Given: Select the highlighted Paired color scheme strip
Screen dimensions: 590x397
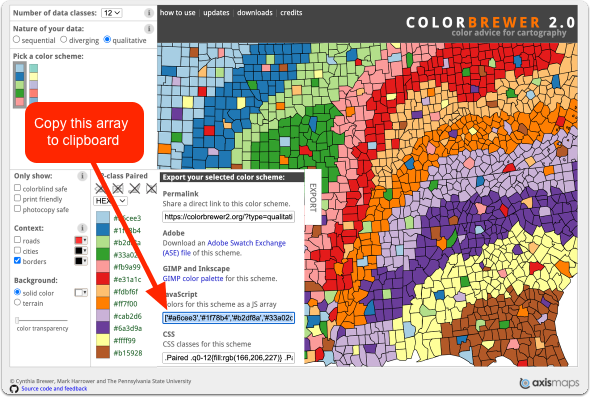Looking at the screenshot, I should point(20,85).
